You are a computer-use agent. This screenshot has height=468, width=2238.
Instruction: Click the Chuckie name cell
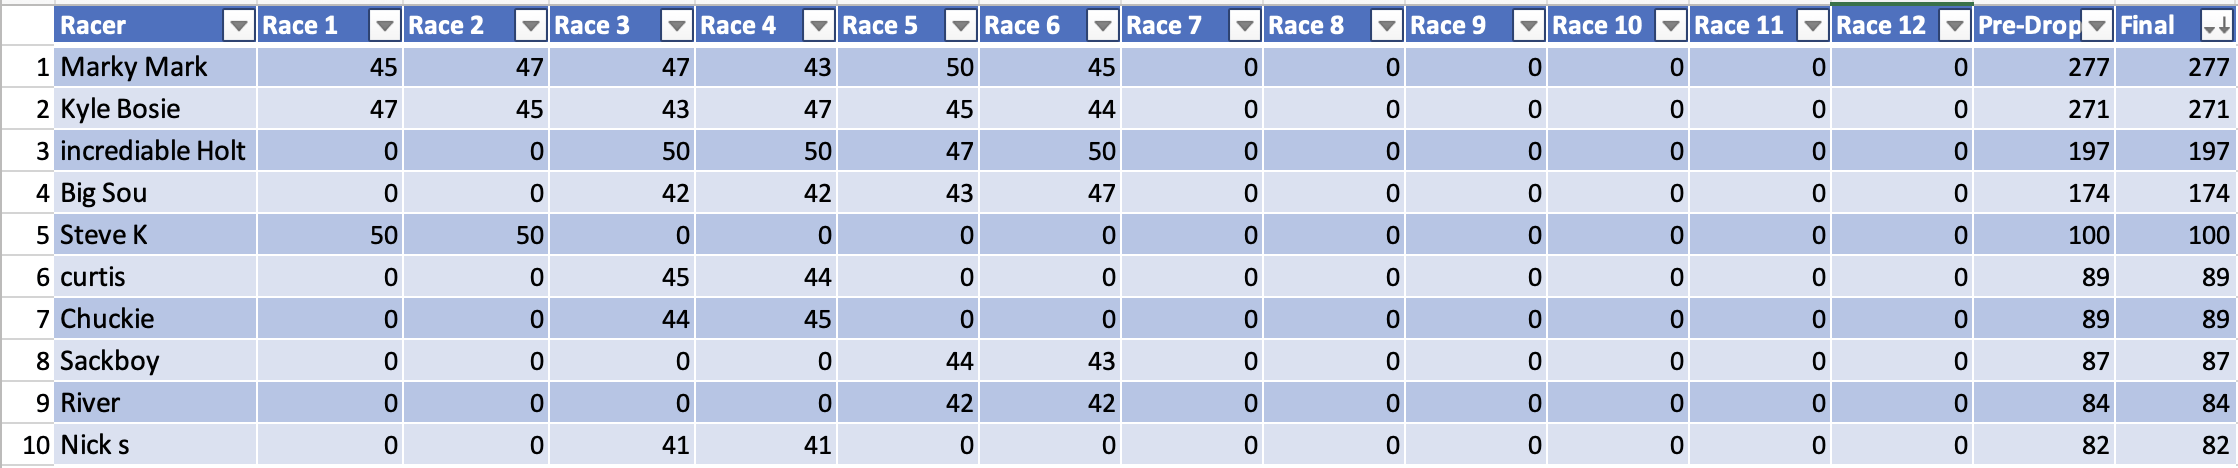(x=155, y=319)
